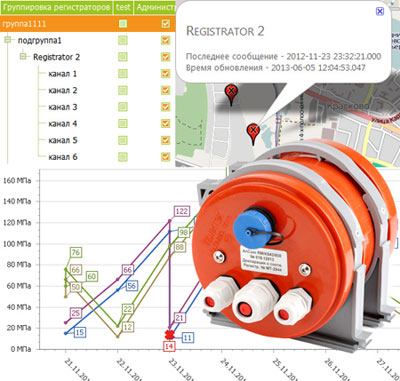Click the 0 МПа axis label
The height and width of the screenshot is (381, 400).
coord(21,349)
